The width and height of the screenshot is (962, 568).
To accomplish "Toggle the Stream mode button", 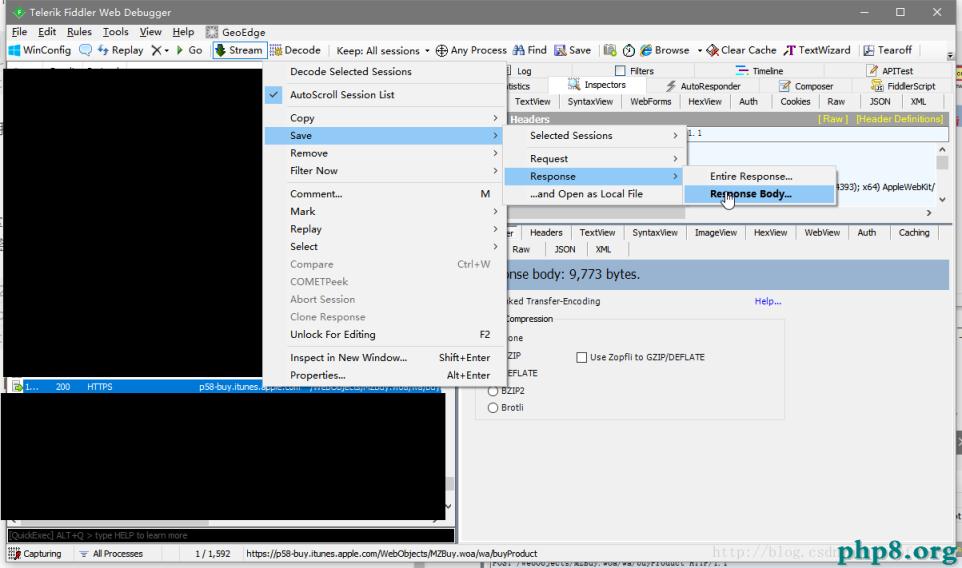I will (x=239, y=50).
